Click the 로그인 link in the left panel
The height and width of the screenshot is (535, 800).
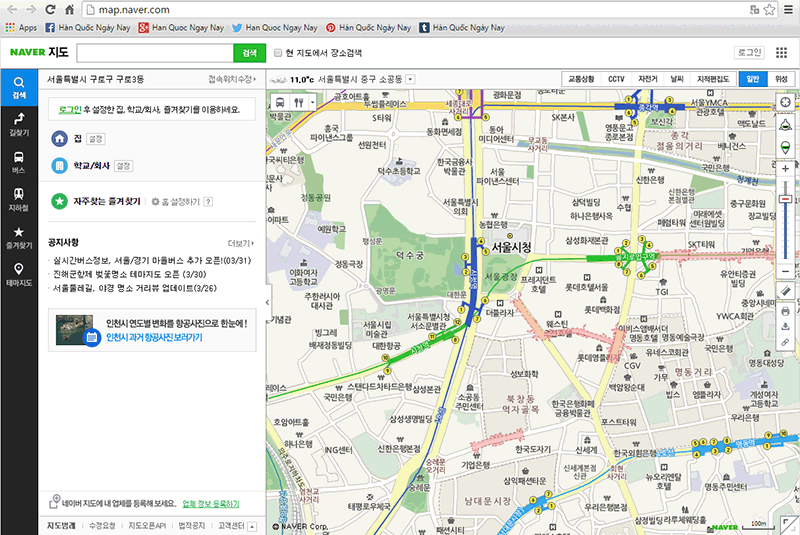click(x=69, y=107)
